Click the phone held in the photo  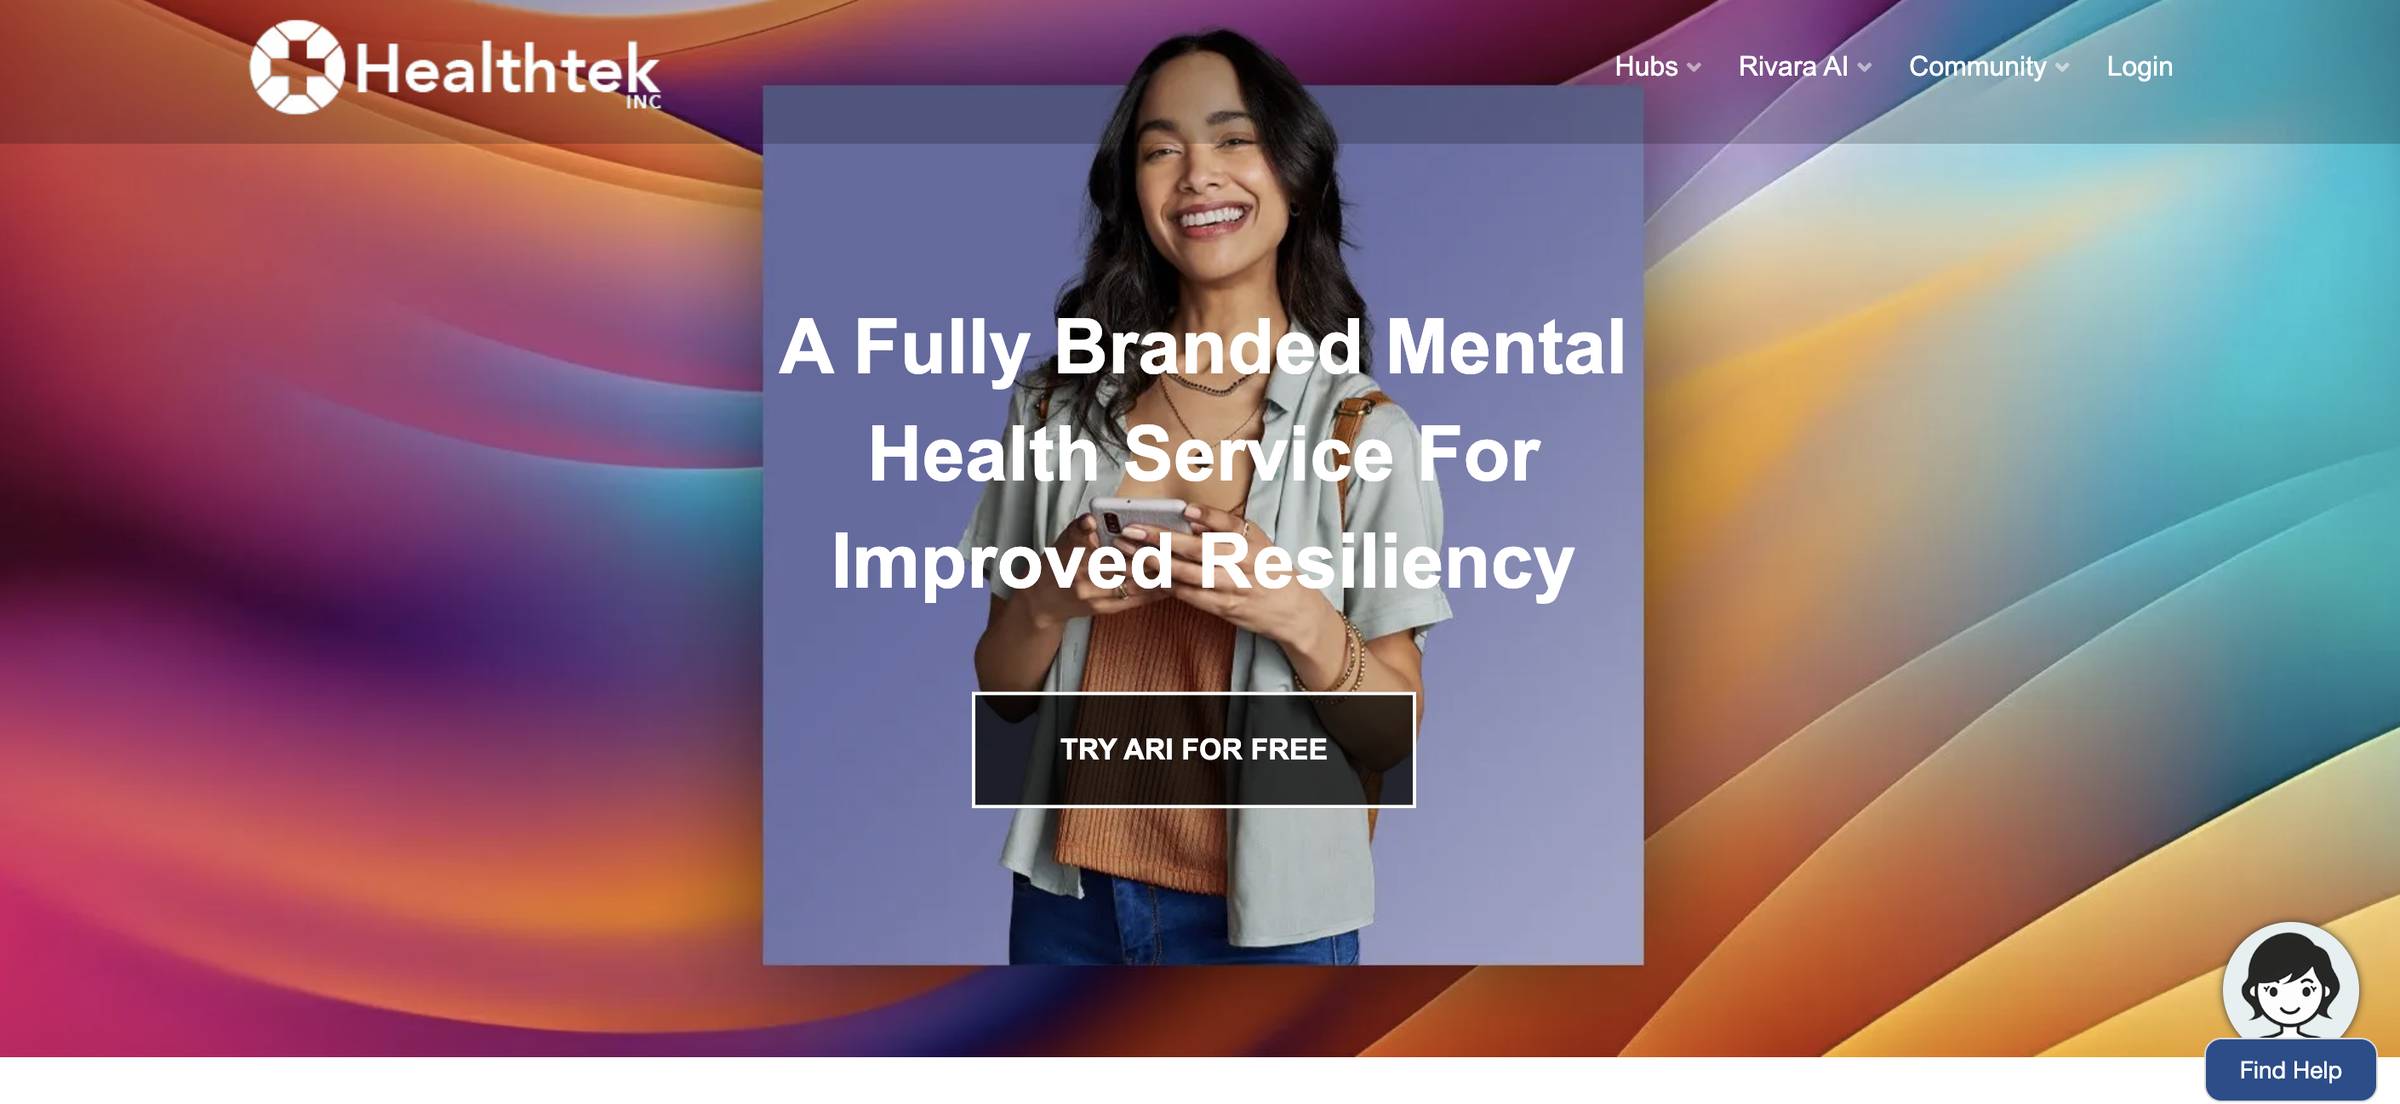pos(1138,520)
